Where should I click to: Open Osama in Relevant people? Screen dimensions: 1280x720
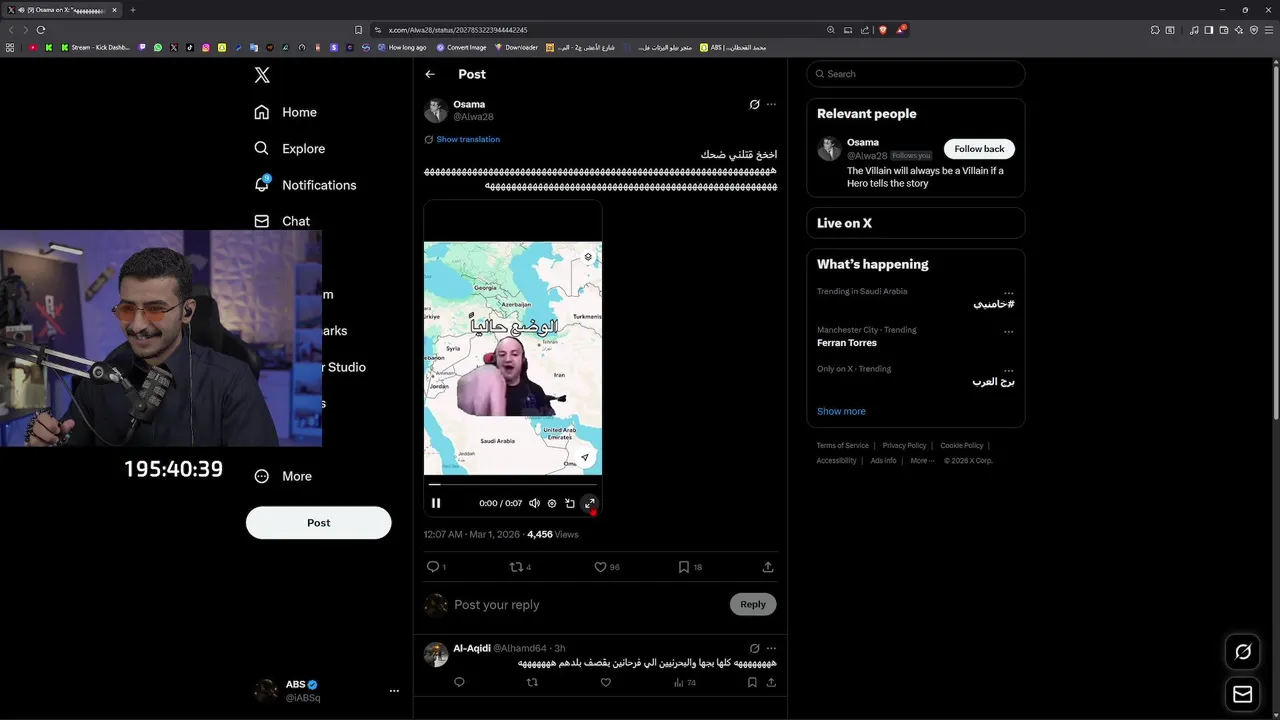863,142
